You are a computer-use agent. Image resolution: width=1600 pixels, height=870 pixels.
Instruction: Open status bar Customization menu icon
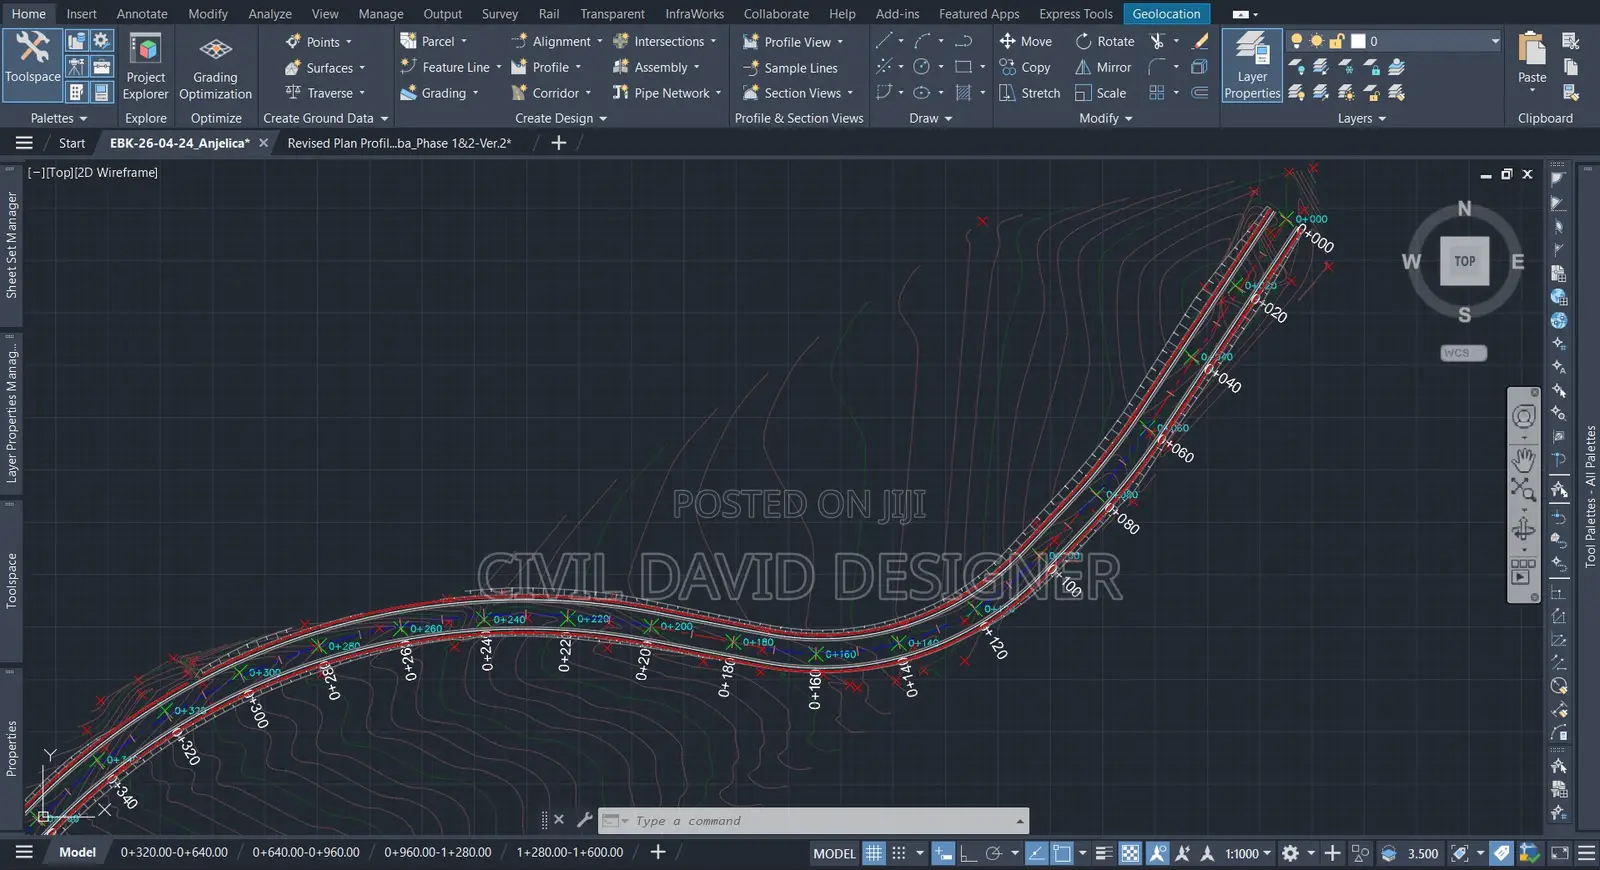pyautogui.click(x=1586, y=853)
